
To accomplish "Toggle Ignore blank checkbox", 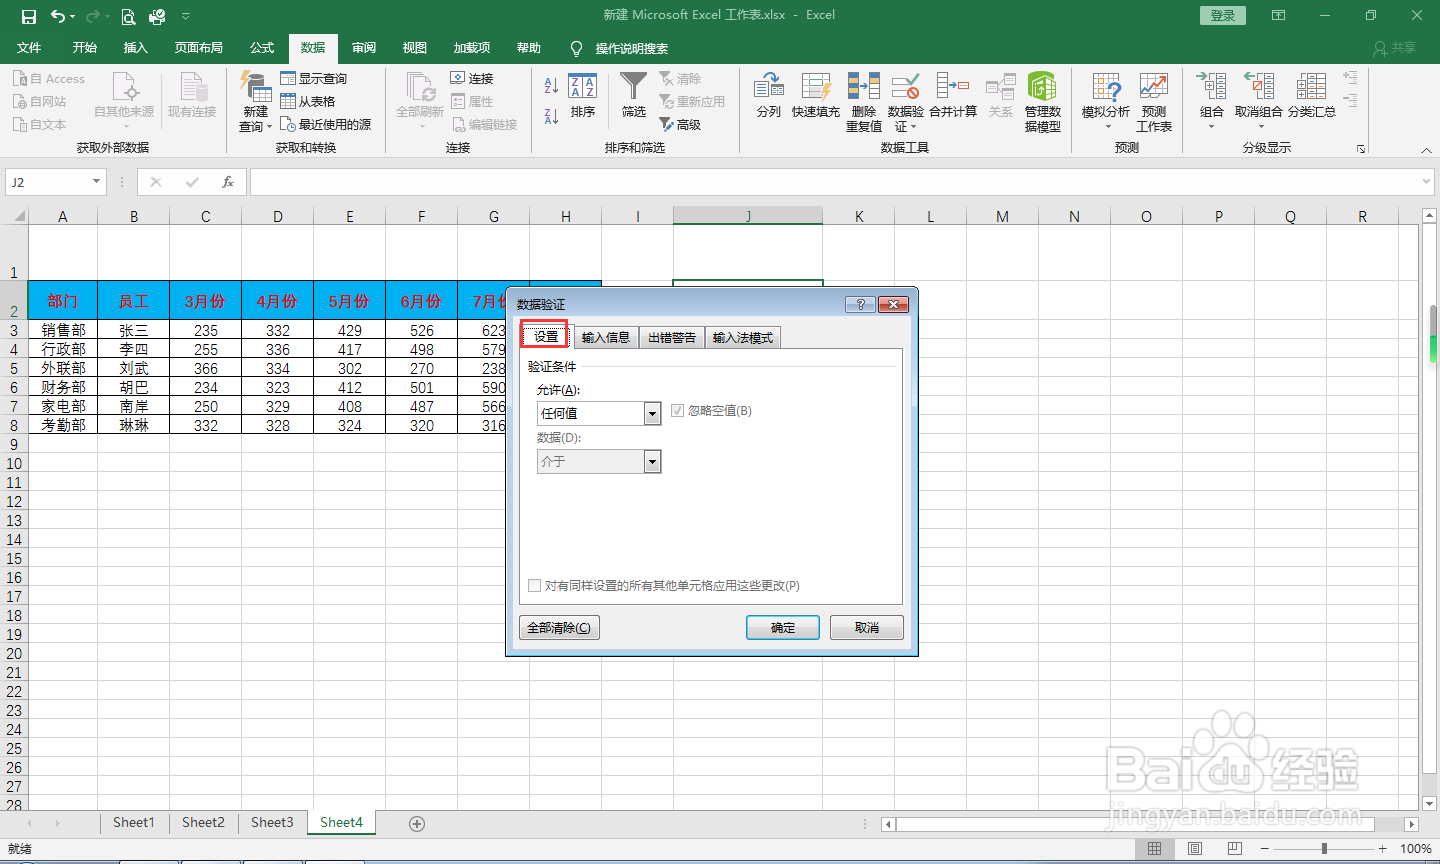I will pyautogui.click(x=677, y=410).
